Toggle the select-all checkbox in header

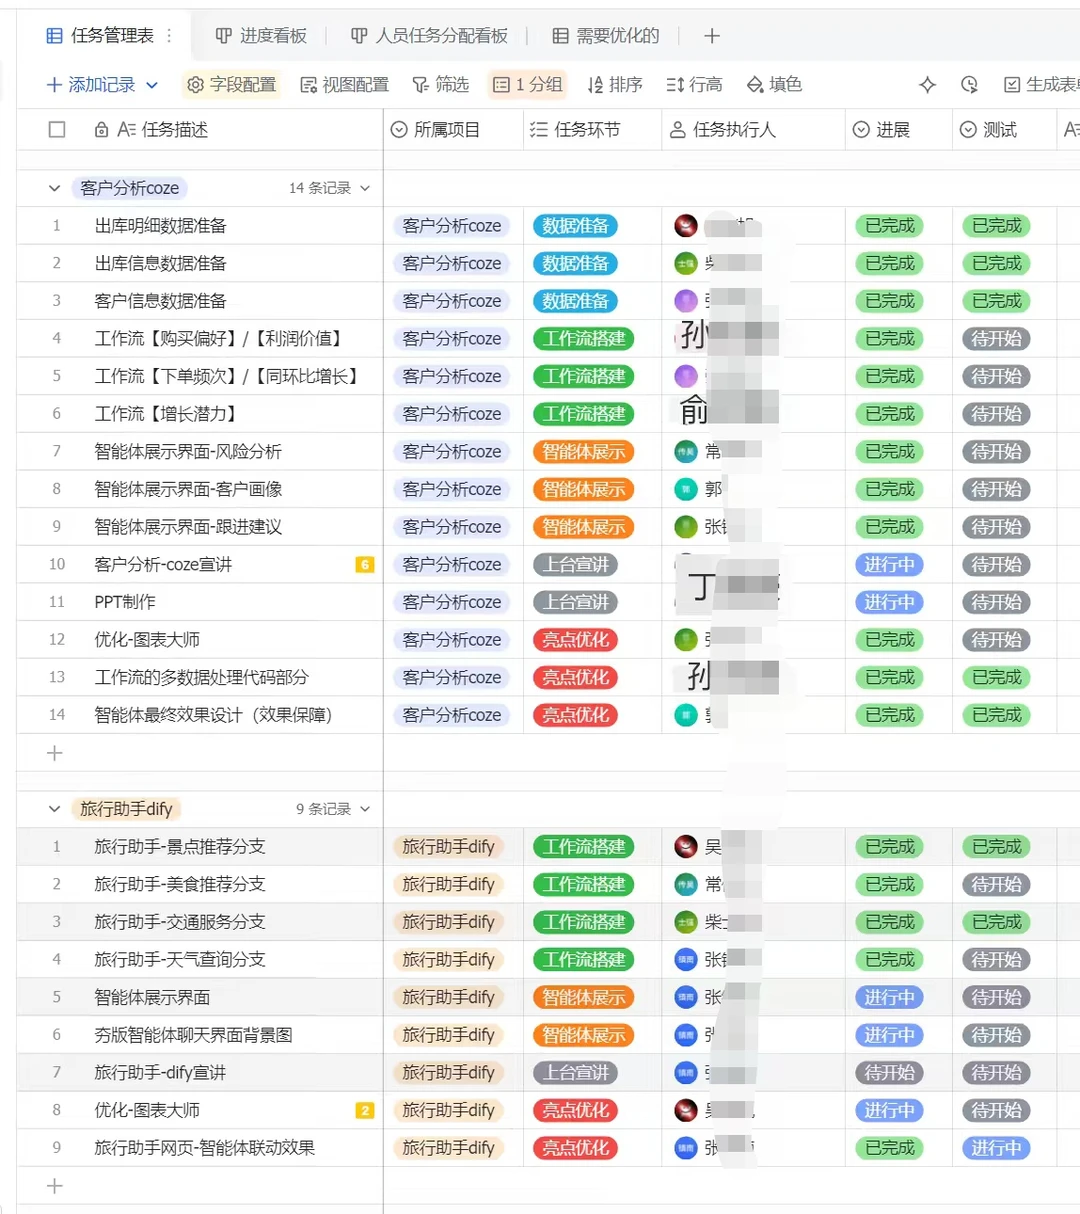pyautogui.click(x=57, y=130)
